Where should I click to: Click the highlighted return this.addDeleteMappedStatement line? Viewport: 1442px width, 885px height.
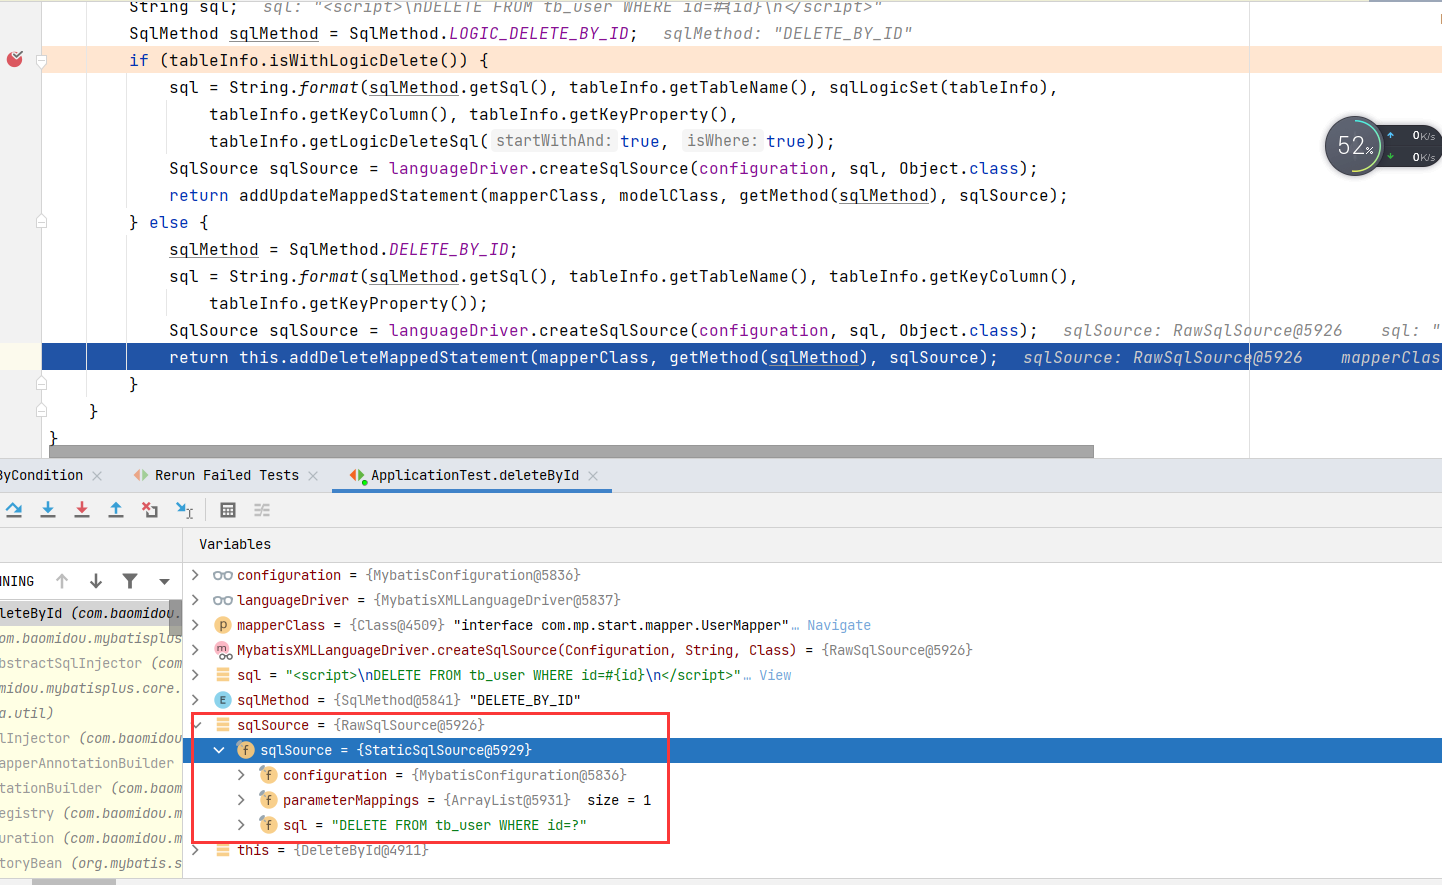[x=742, y=357]
